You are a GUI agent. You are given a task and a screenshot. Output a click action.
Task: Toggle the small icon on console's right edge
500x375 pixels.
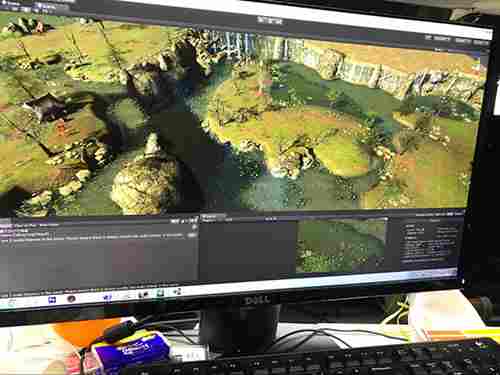(x=195, y=227)
